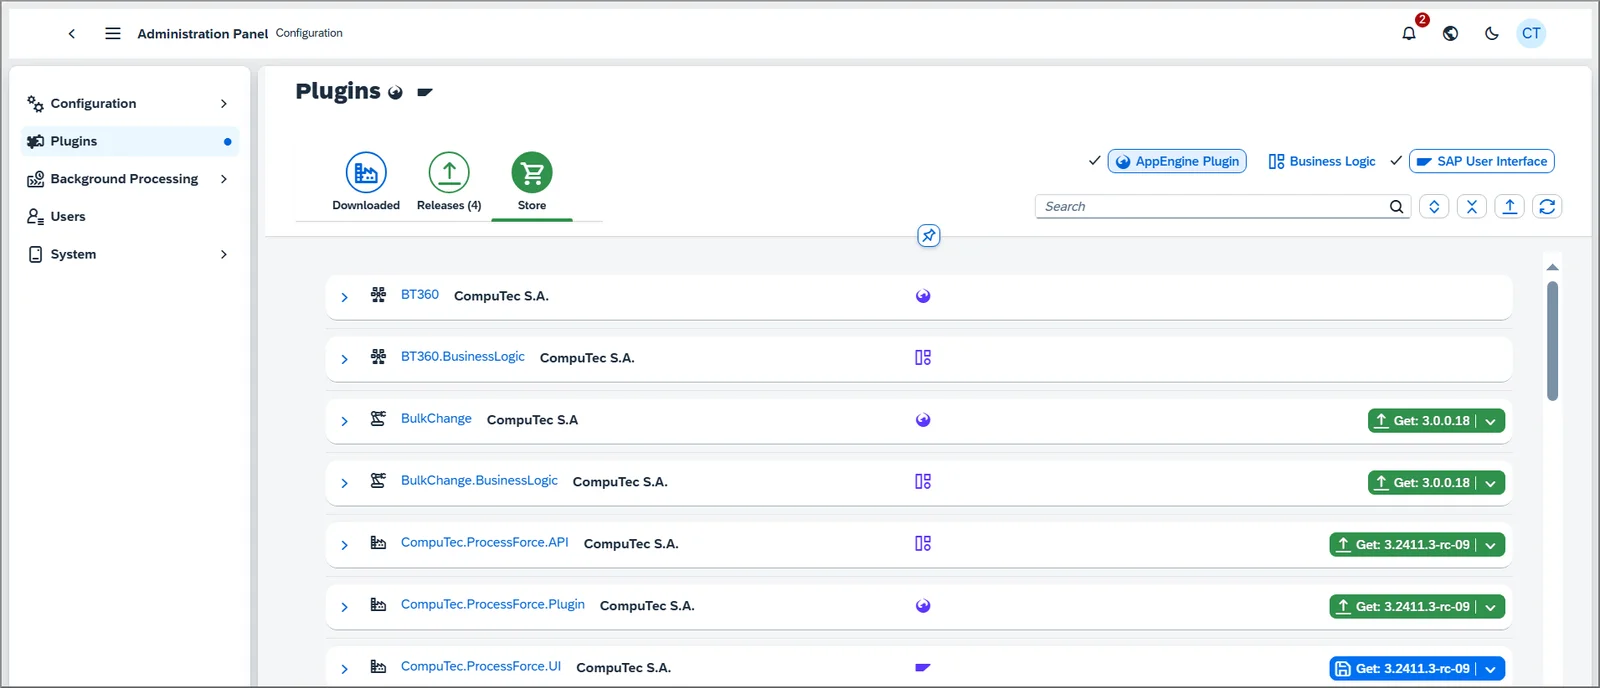Open the notifications bell
The width and height of the screenshot is (1600, 688).
[x=1409, y=33]
